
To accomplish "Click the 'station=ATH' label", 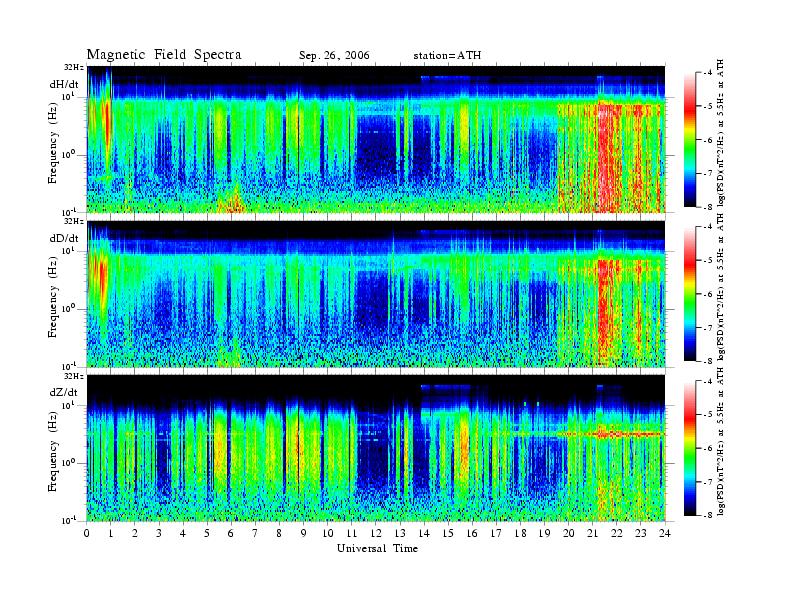I will (447, 56).
